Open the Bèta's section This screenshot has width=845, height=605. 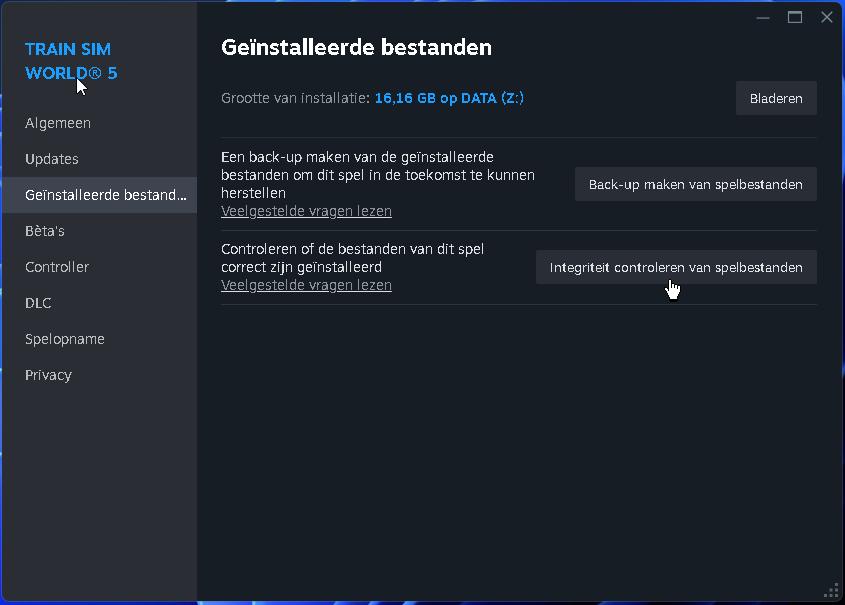tap(99, 231)
